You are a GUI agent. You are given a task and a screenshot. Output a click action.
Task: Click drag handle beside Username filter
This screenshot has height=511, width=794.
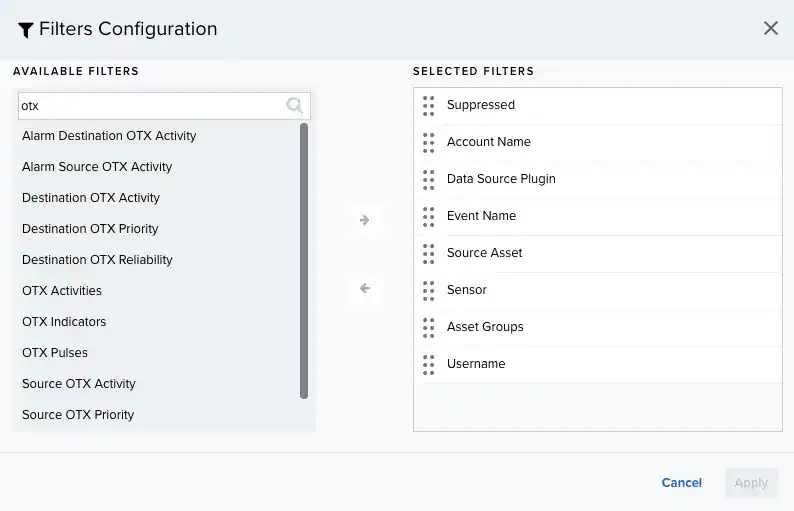429,364
